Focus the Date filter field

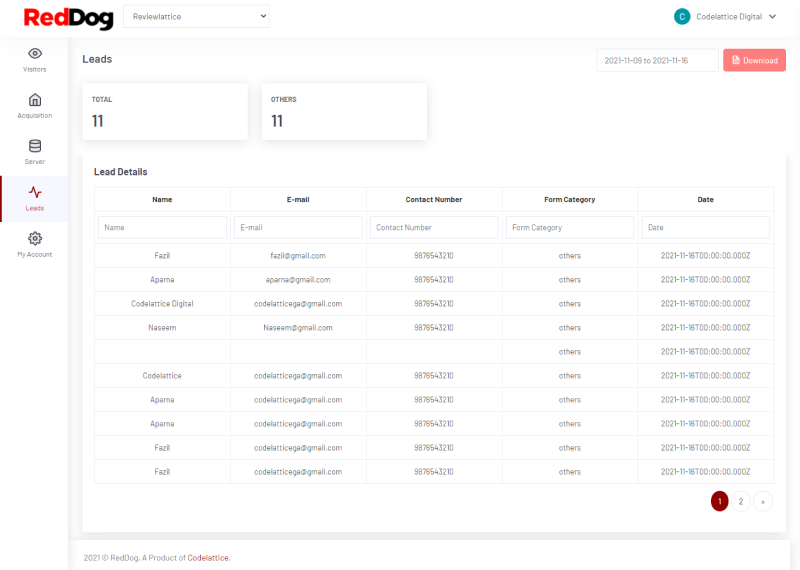coord(706,228)
